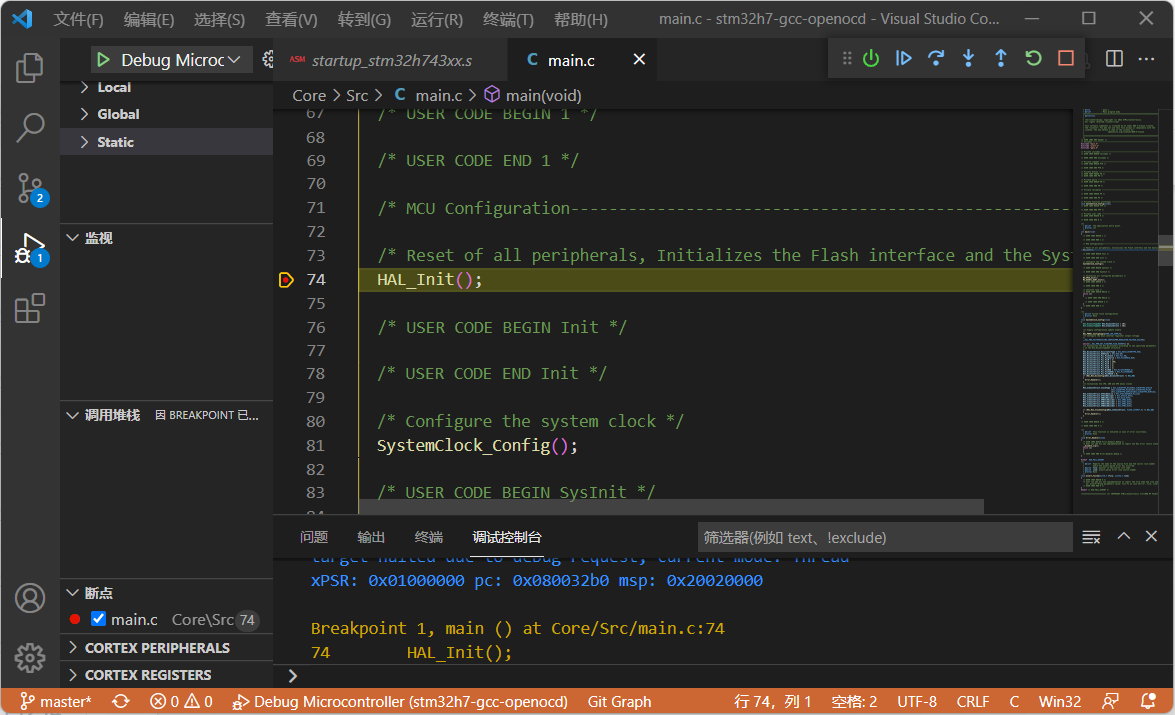Open the Extensions view

(x=30, y=308)
